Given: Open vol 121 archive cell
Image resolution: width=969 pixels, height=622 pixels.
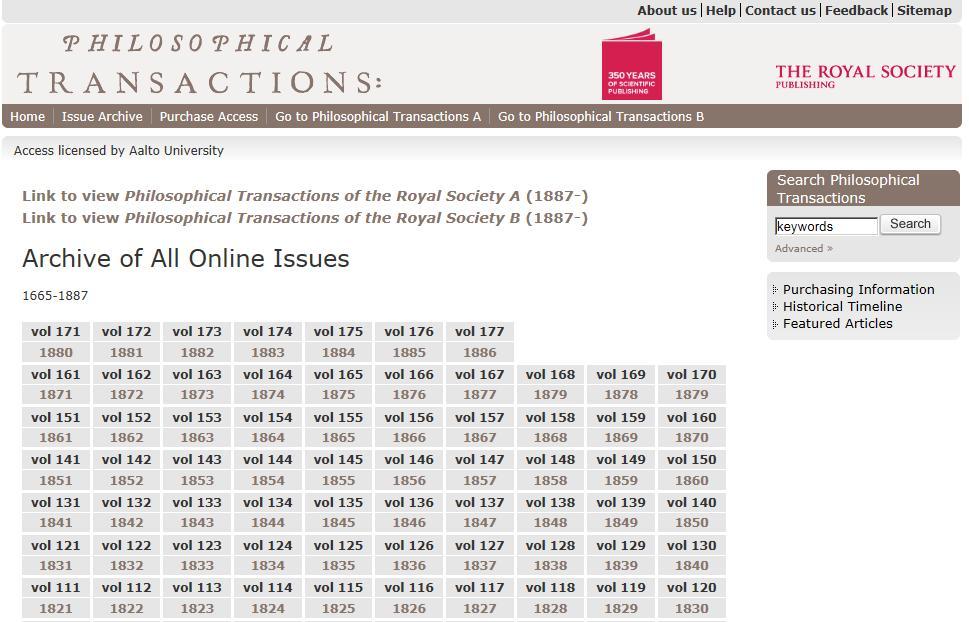Looking at the screenshot, I should coord(56,545).
